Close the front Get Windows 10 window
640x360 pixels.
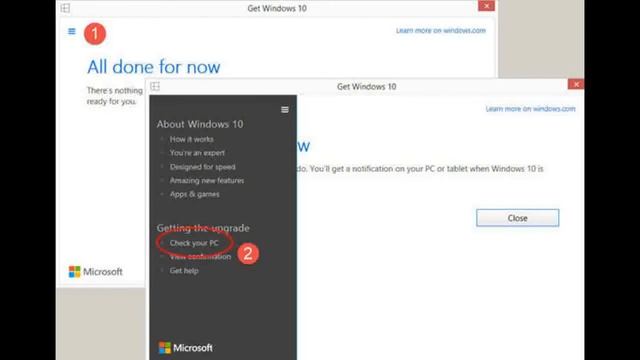coord(576,84)
